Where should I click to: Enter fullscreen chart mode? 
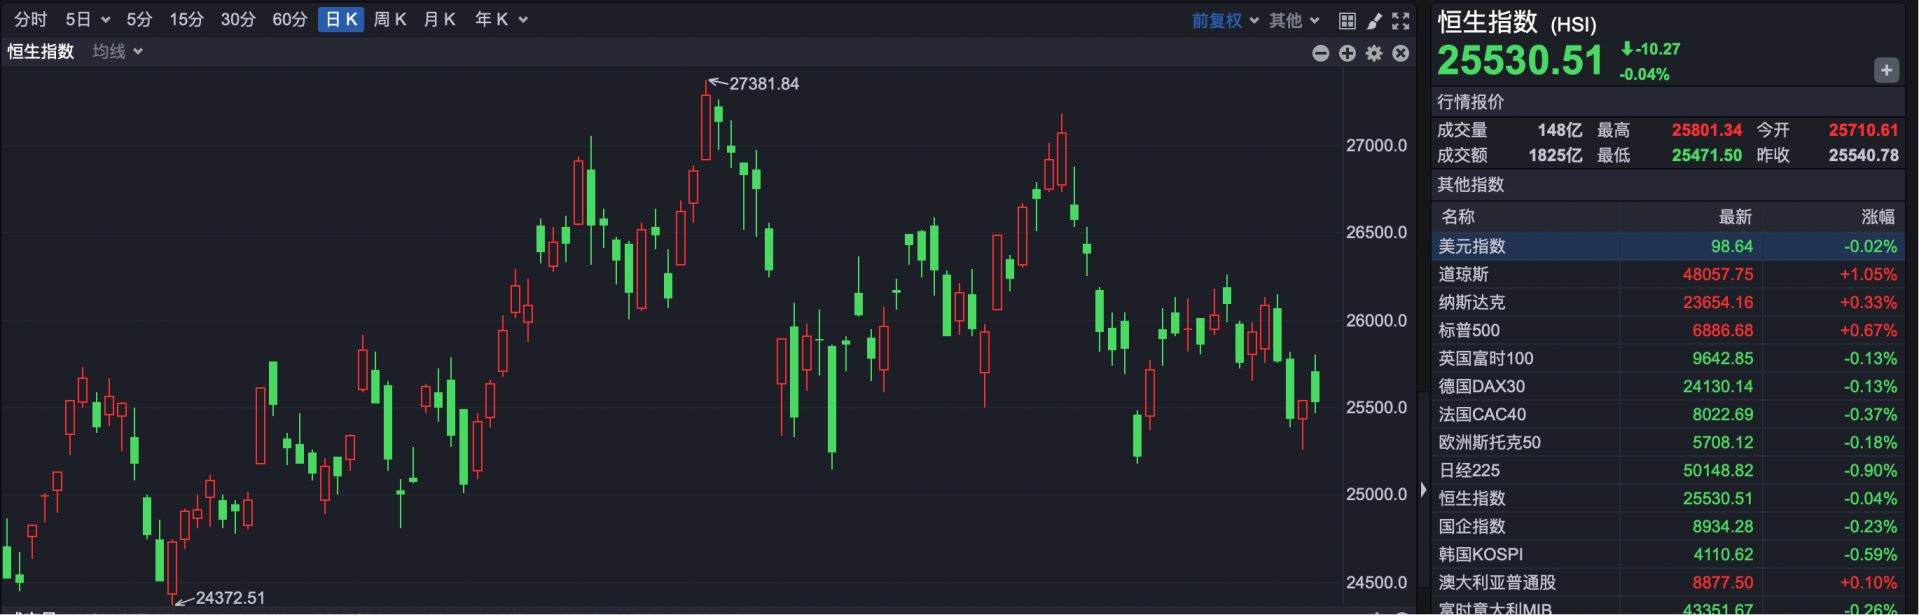pyautogui.click(x=1401, y=20)
